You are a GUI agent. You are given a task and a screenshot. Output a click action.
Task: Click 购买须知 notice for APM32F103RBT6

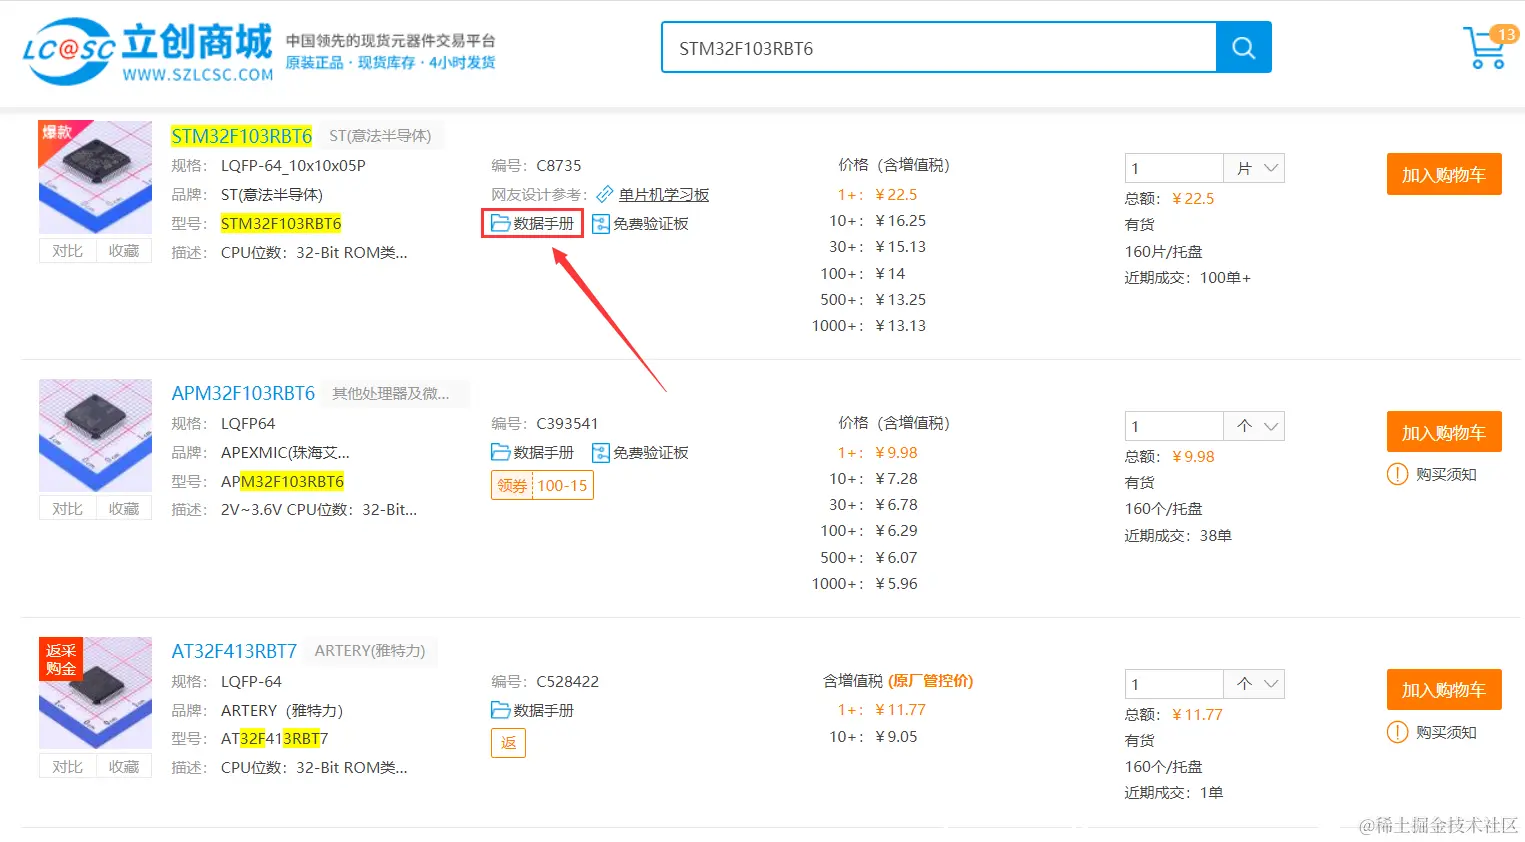tap(1432, 474)
